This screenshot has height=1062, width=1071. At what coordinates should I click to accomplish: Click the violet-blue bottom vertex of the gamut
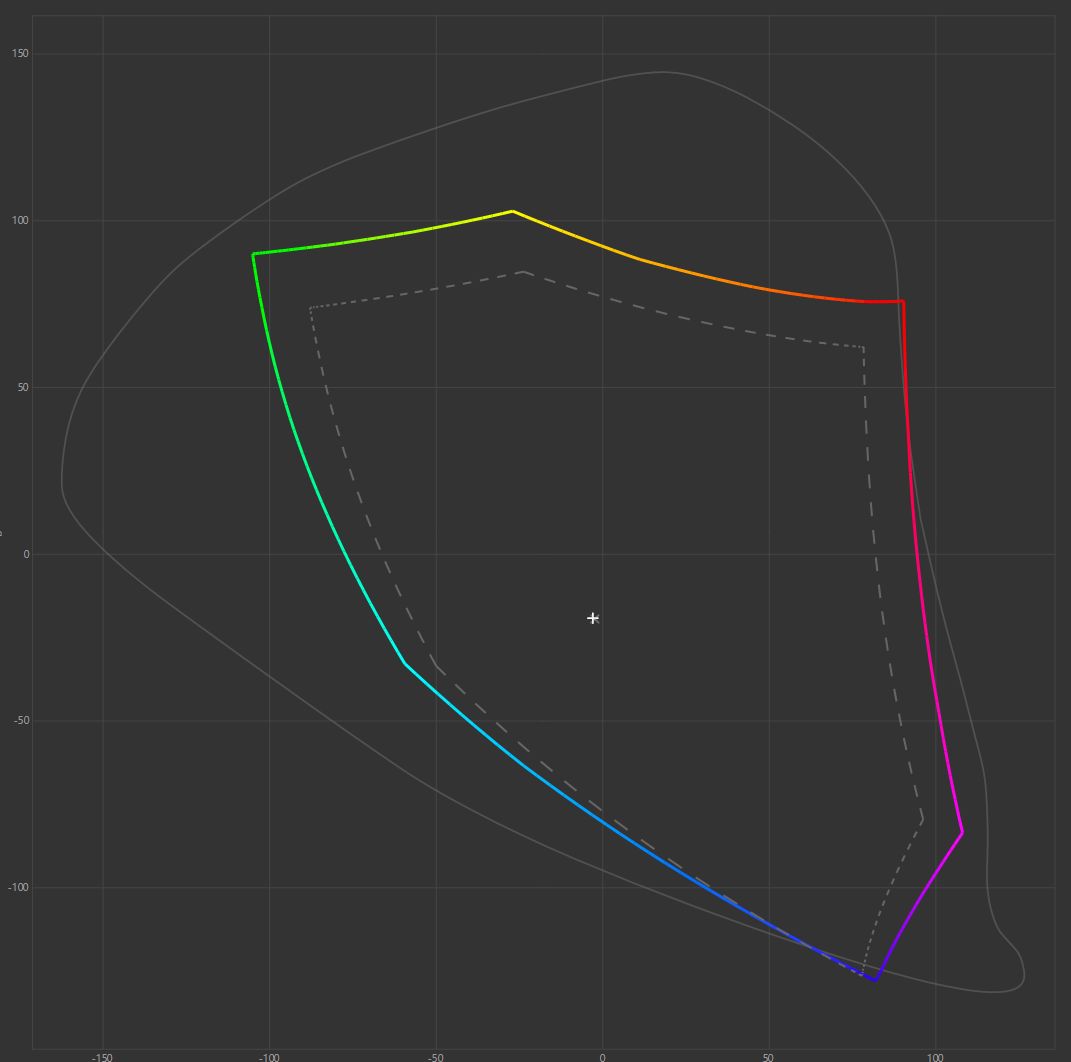point(875,980)
